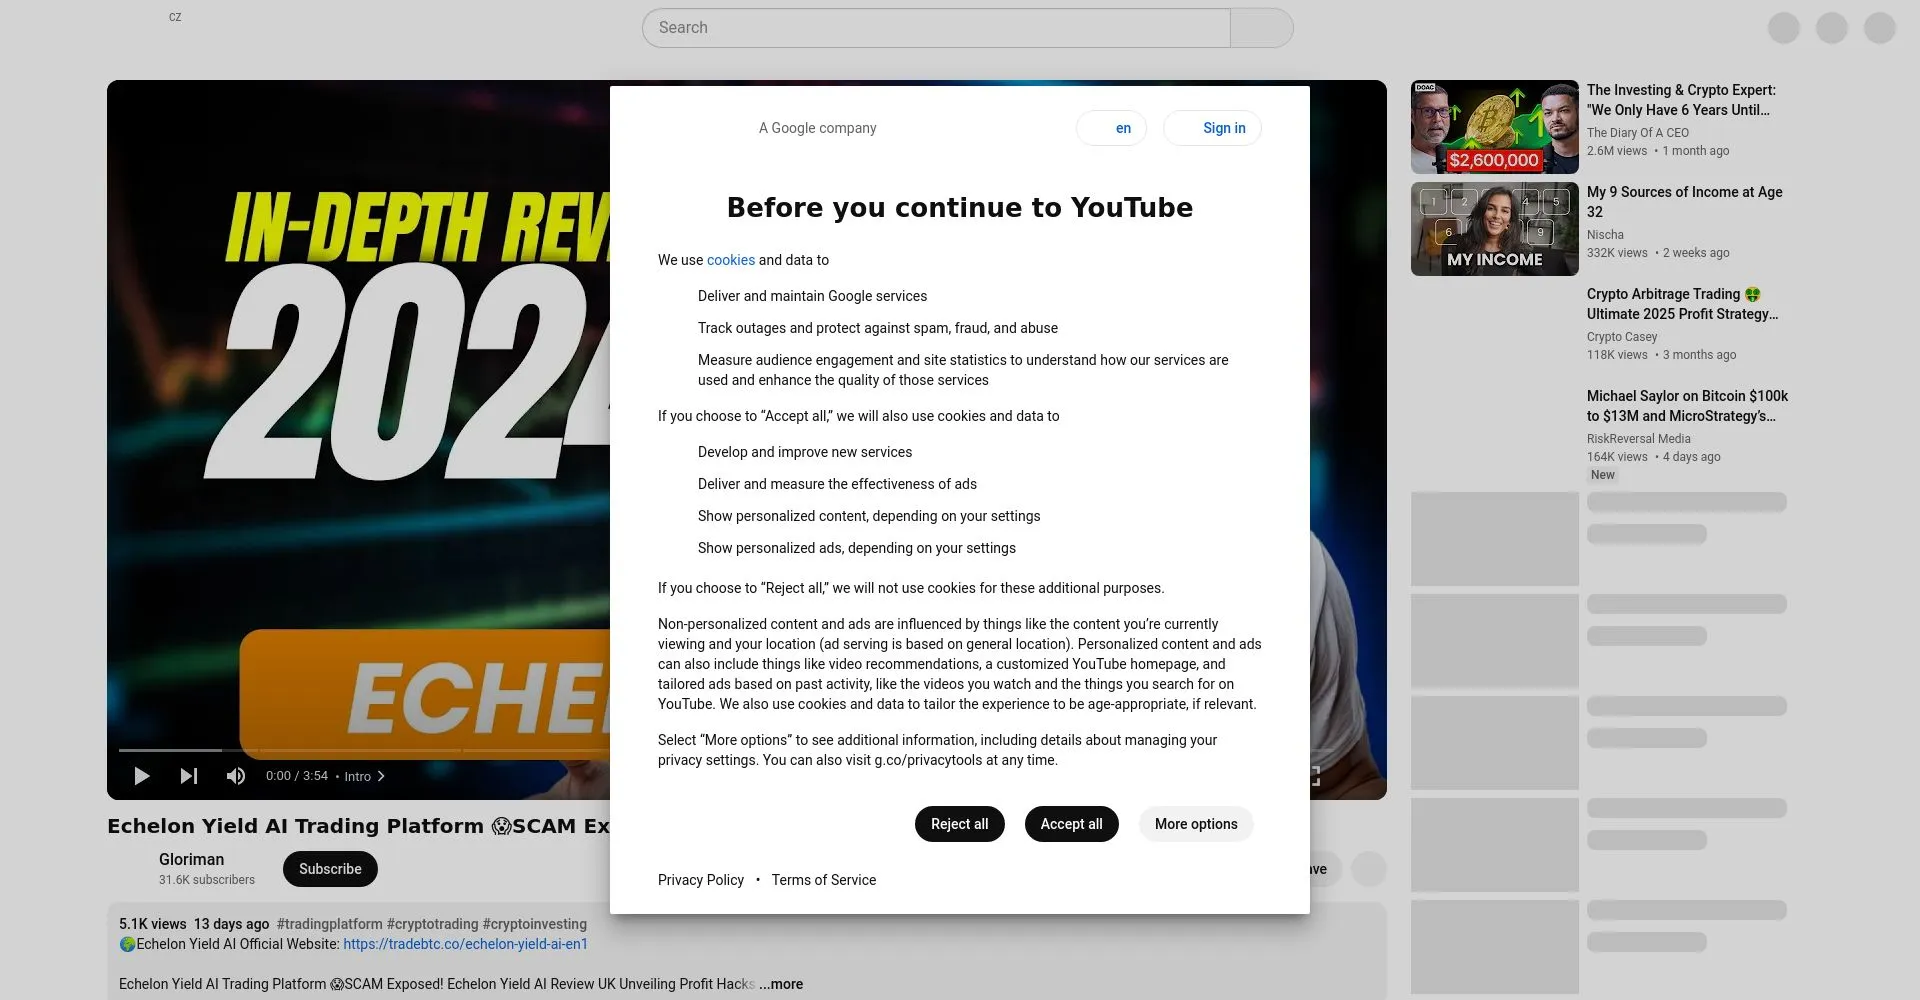Click #cryptoinvesting hashtag
The image size is (1920, 1000).
click(535, 924)
